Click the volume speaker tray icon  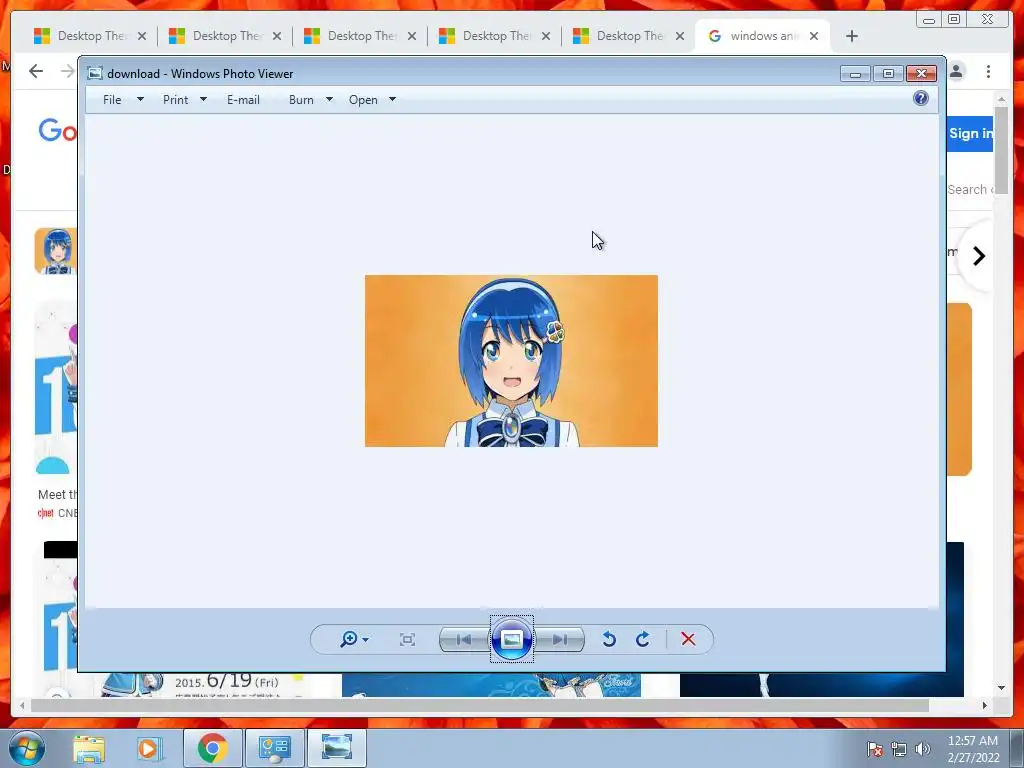tap(923, 749)
